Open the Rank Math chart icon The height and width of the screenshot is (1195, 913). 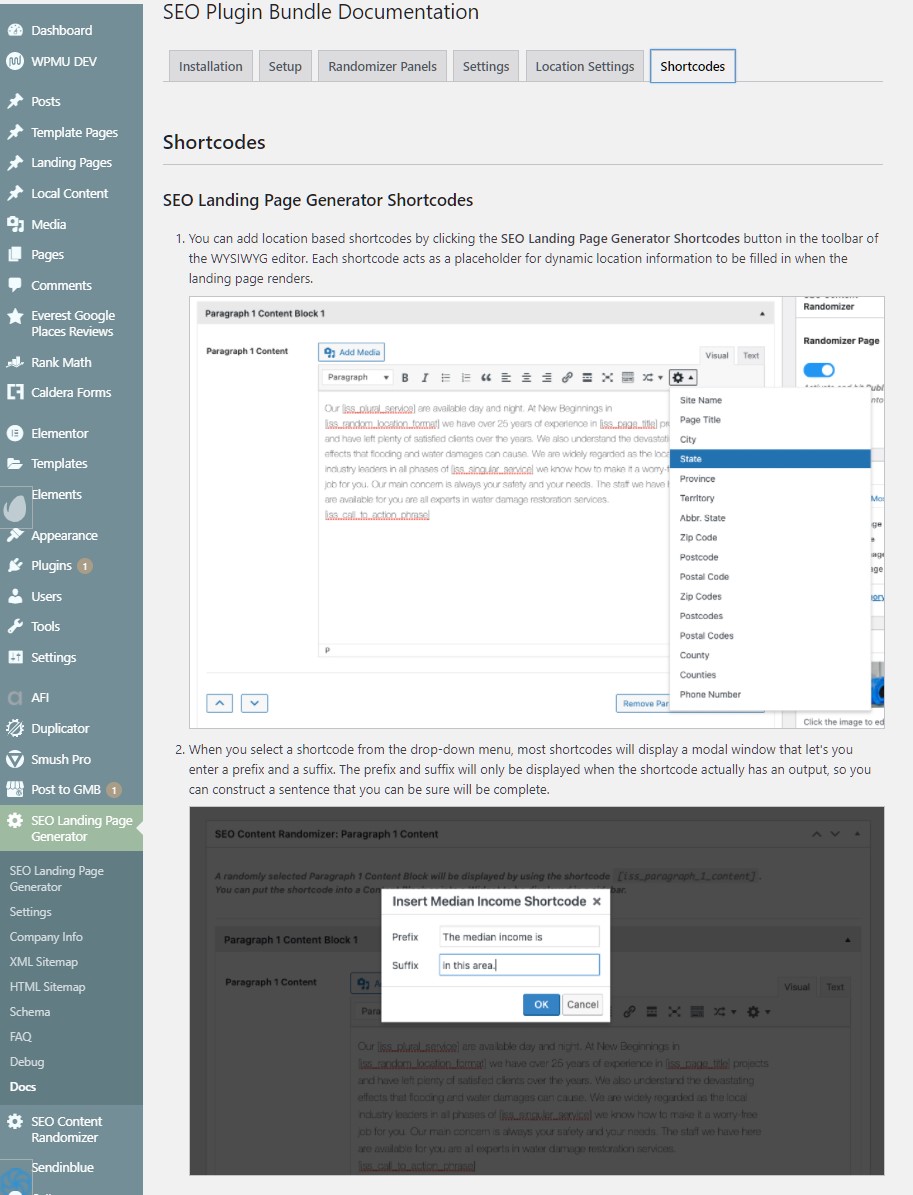15,362
